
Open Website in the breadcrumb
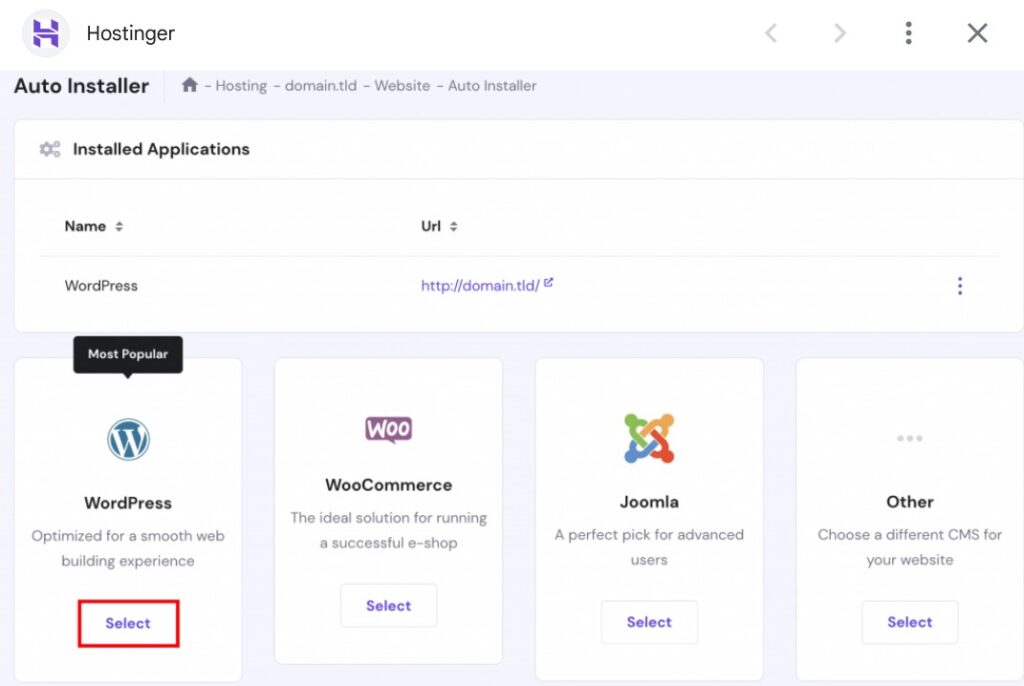tap(402, 86)
